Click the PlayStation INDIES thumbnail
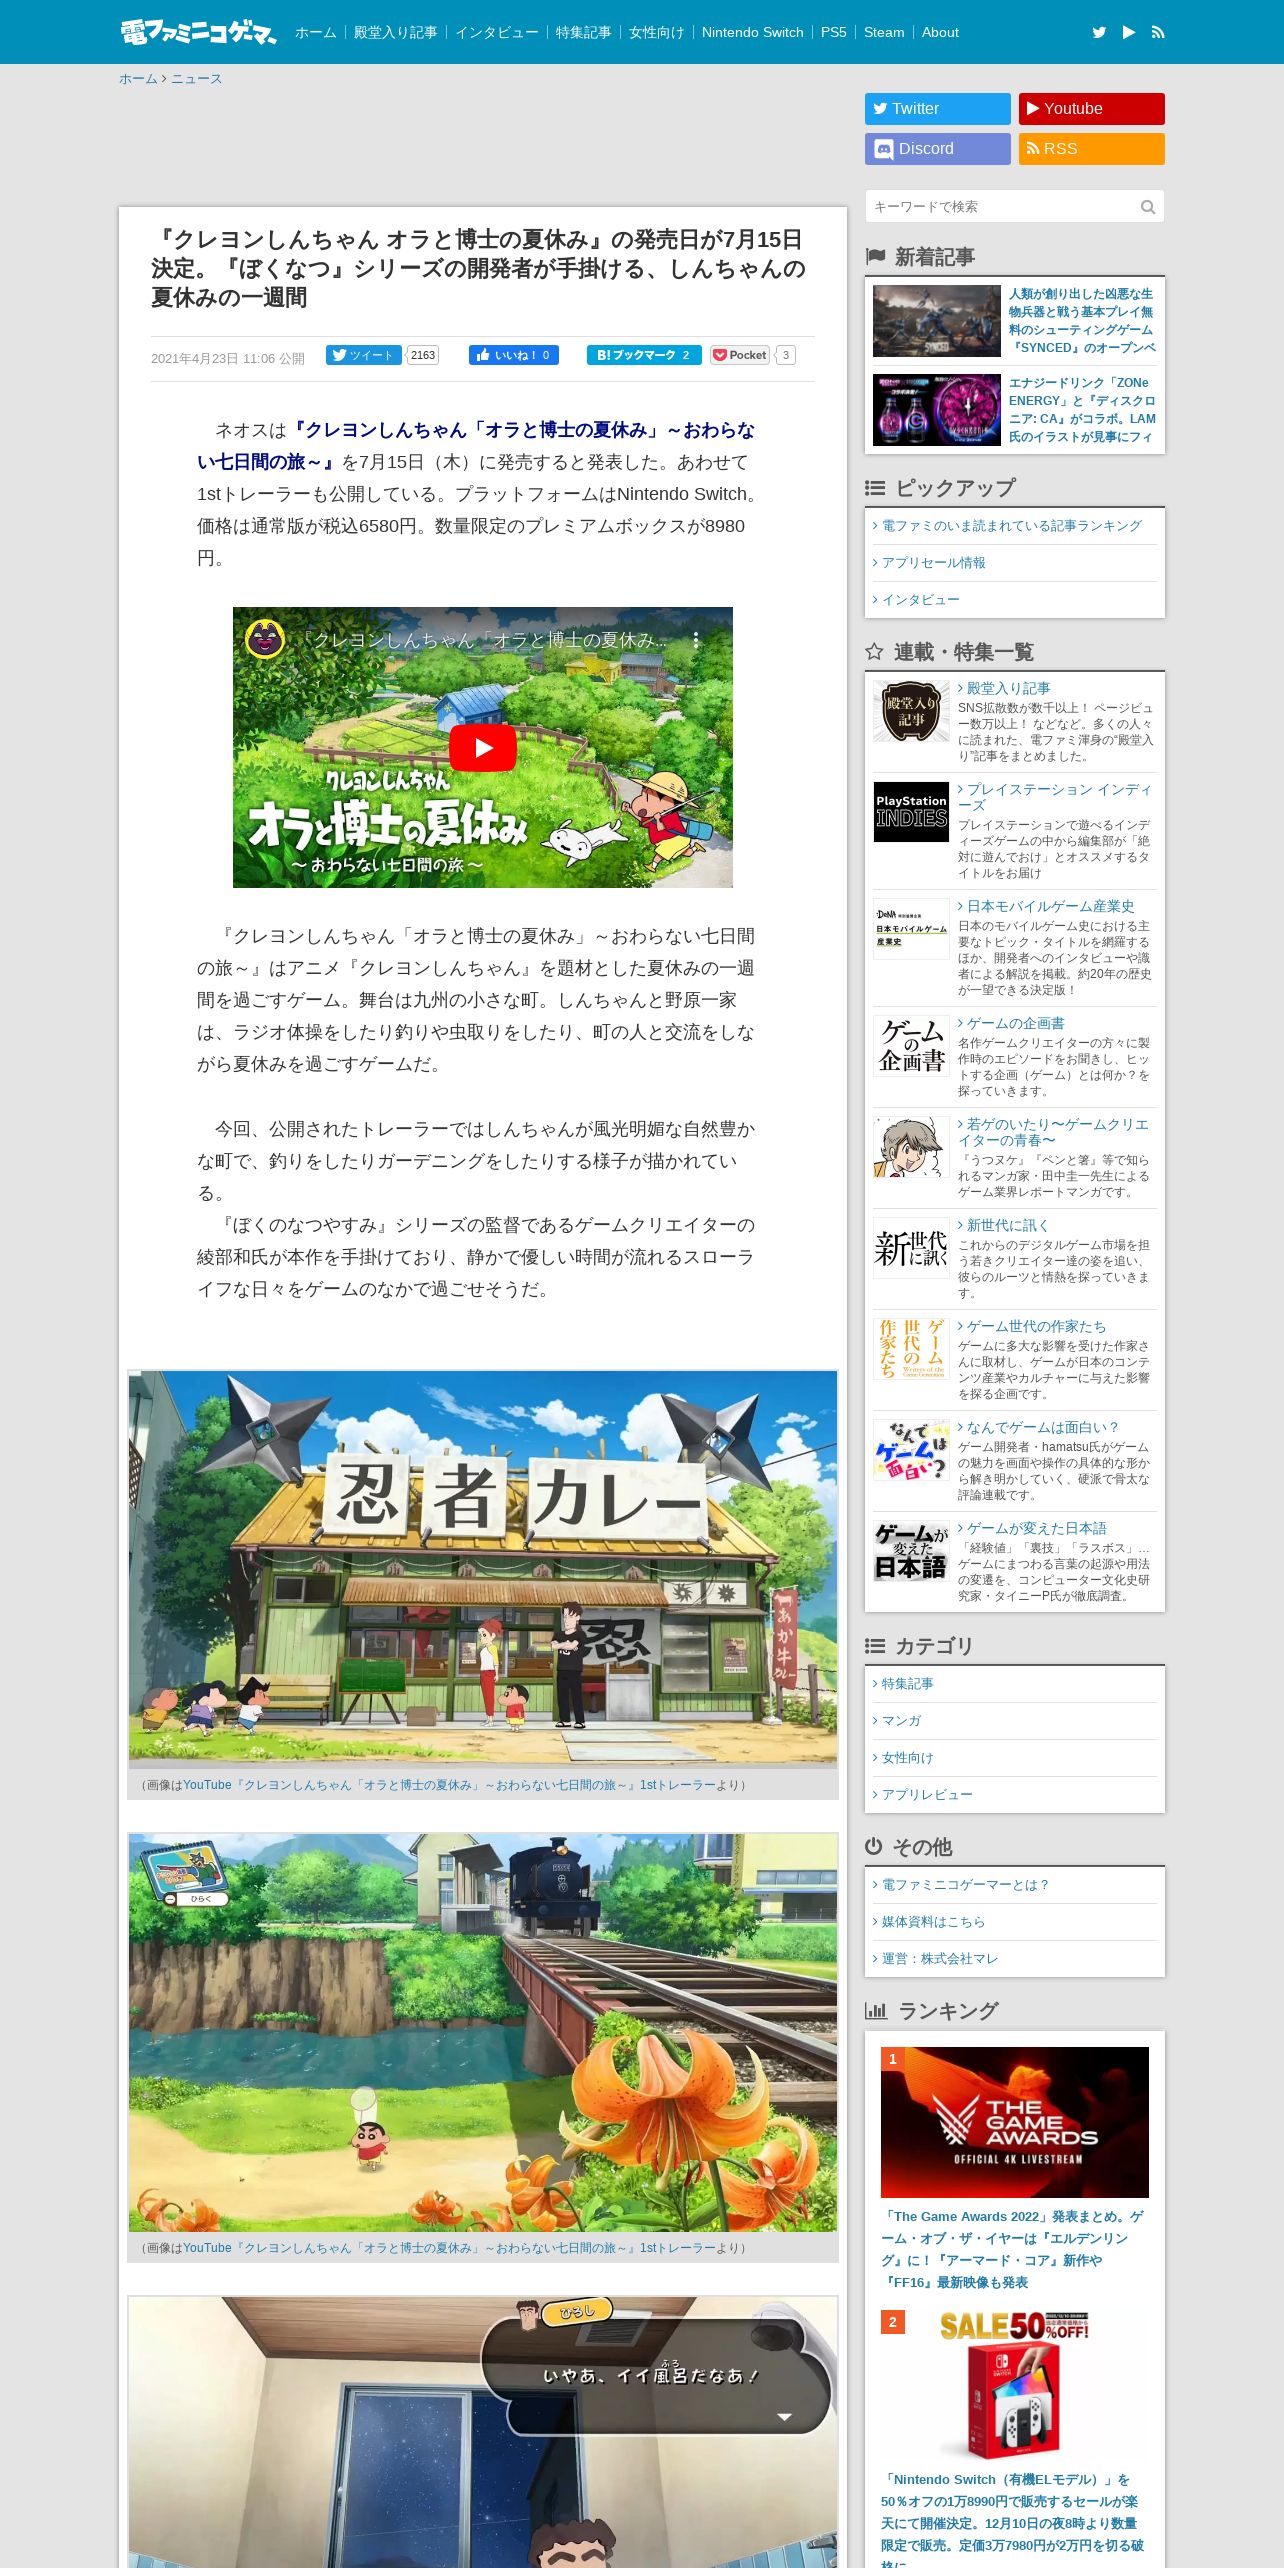Screen dimensions: 1284x2568 click(x=911, y=812)
